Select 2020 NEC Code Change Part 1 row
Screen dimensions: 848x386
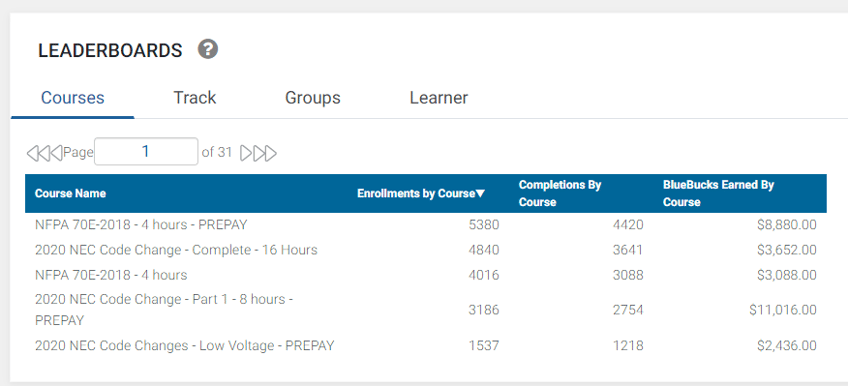tap(426, 310)
